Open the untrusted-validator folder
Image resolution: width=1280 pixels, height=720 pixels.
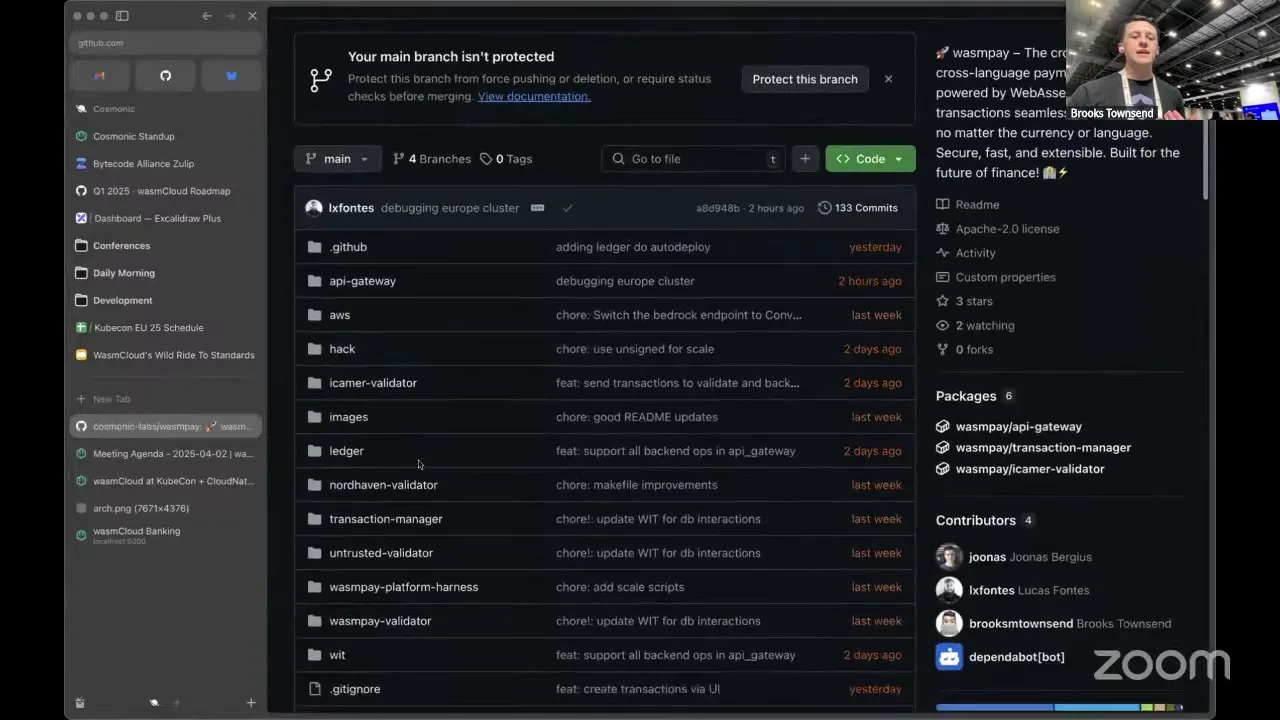coord(381,553)
